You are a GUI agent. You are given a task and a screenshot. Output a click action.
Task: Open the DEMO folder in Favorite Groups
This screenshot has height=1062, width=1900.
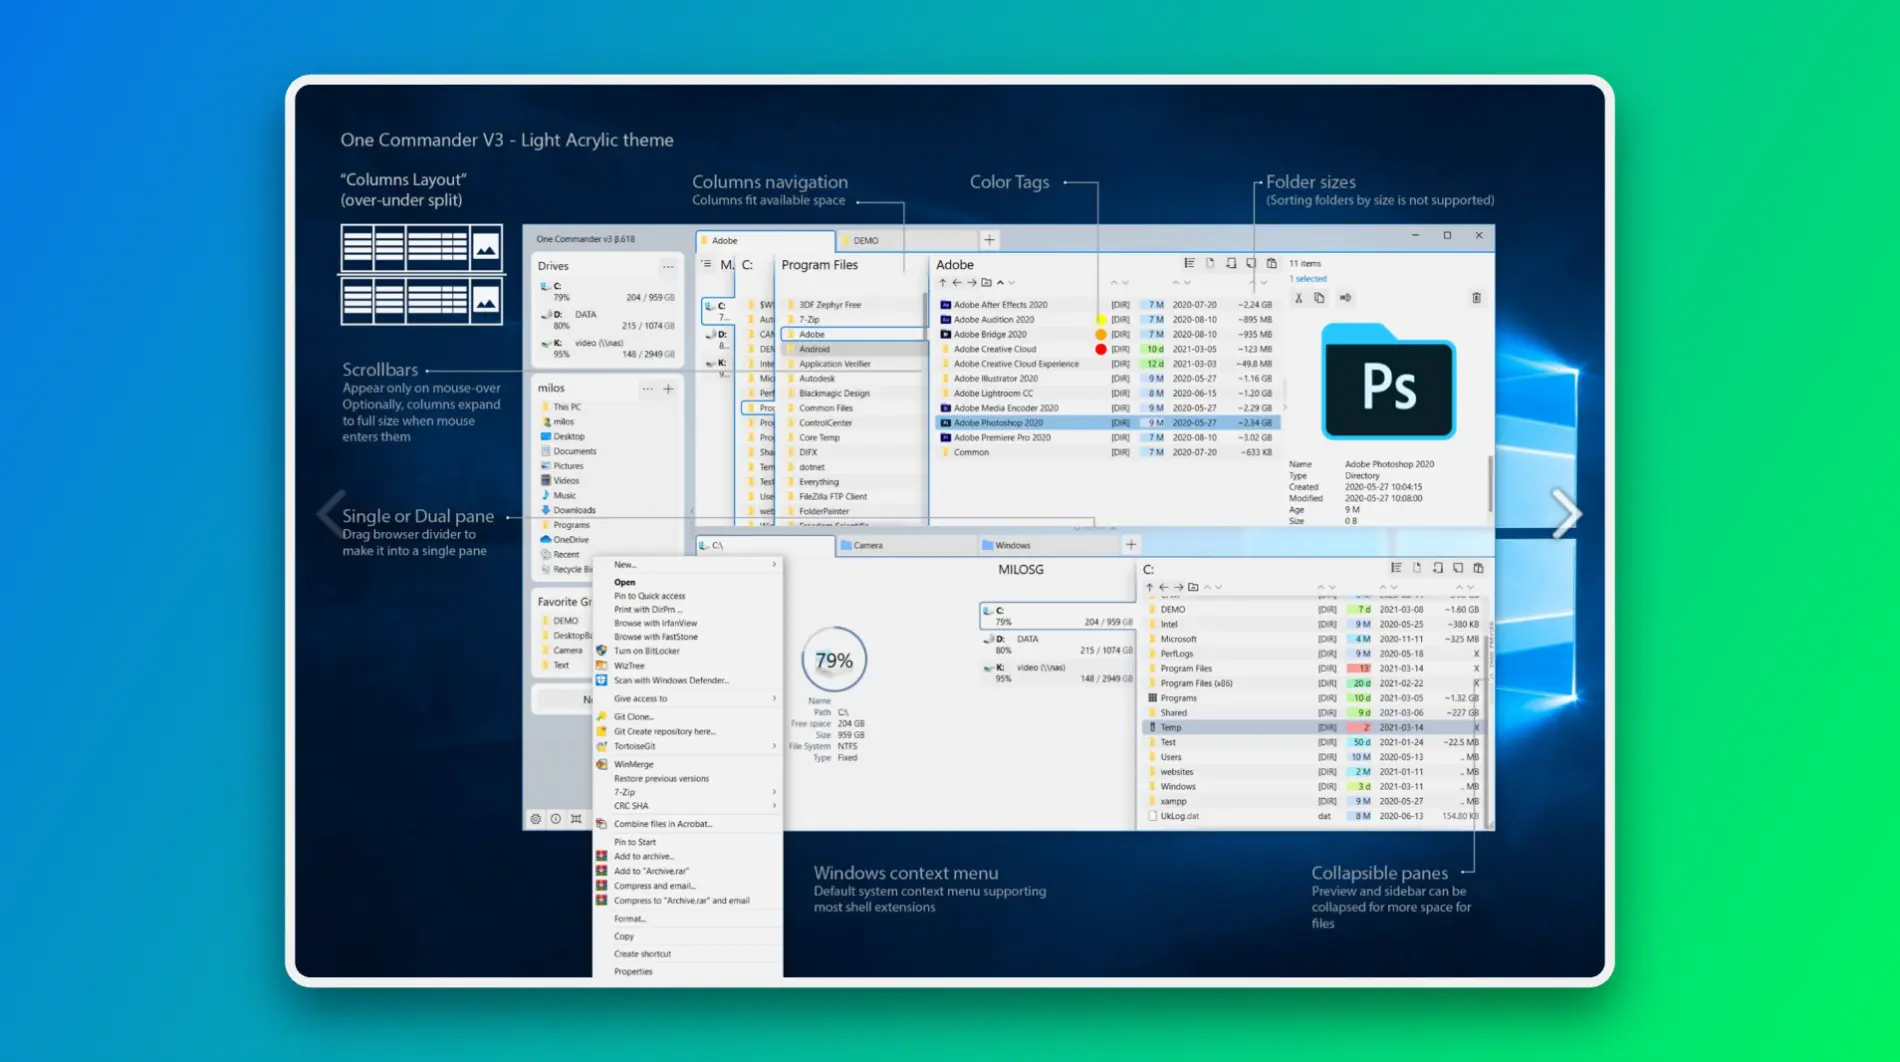click(565, 621)
